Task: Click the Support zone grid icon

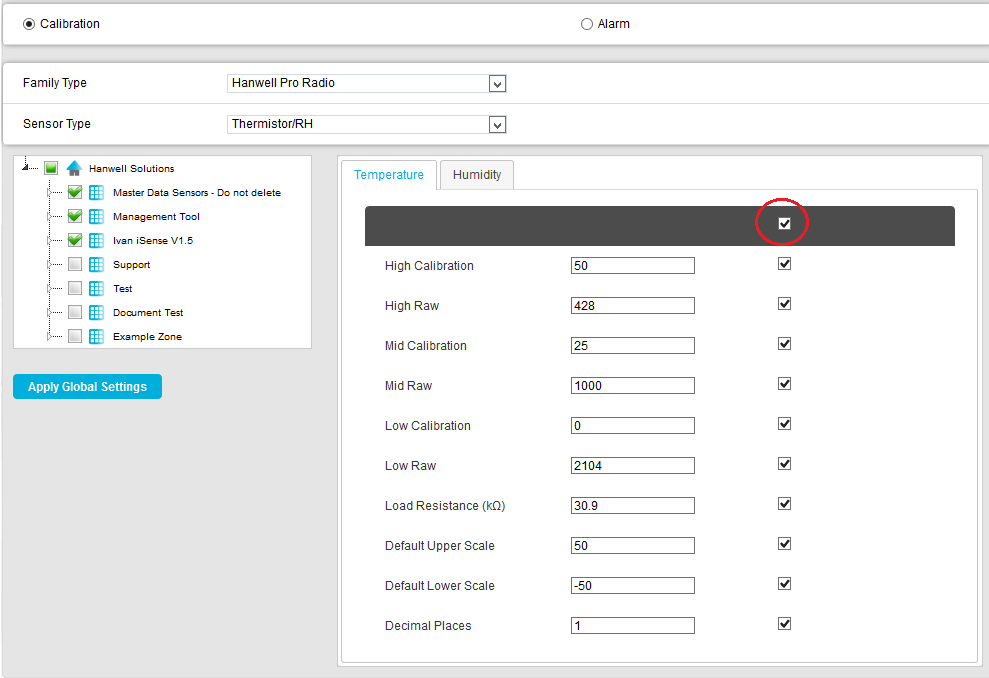Action: click(x=97, y=265)
